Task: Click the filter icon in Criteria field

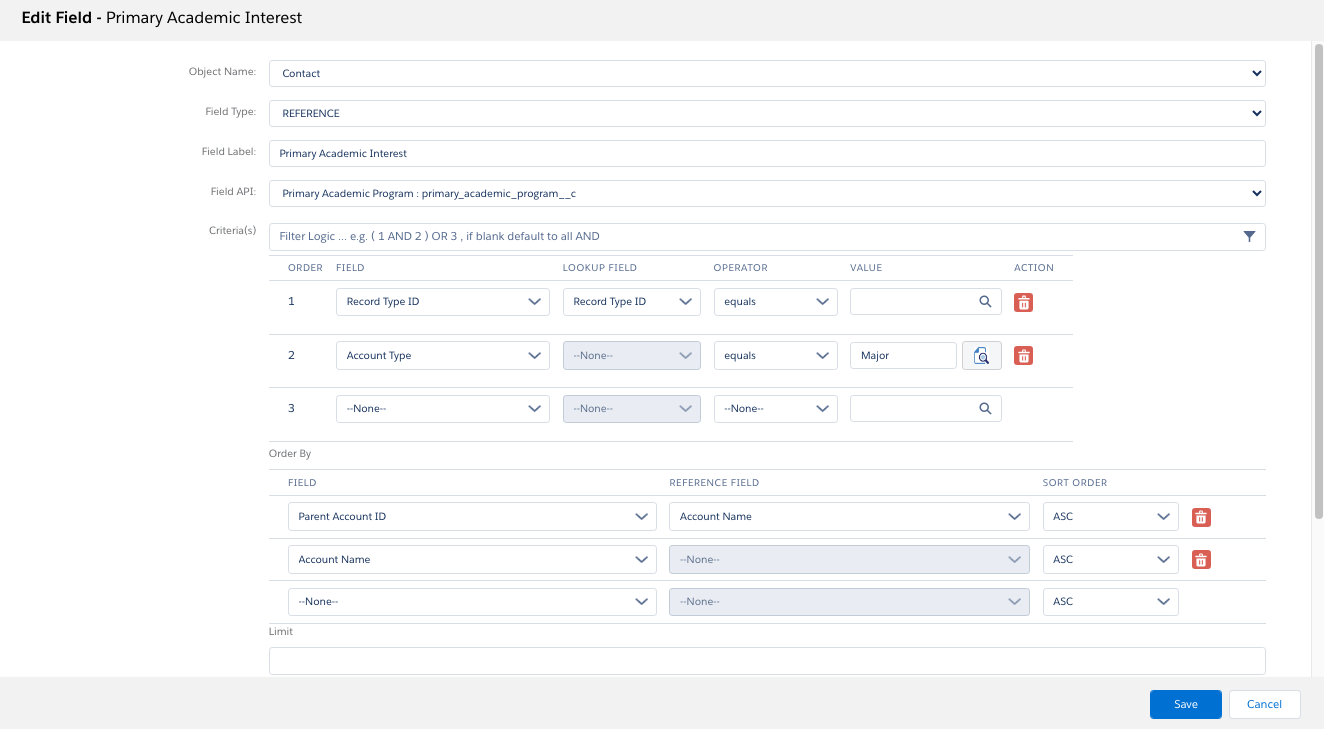Action: point(1249,237)
